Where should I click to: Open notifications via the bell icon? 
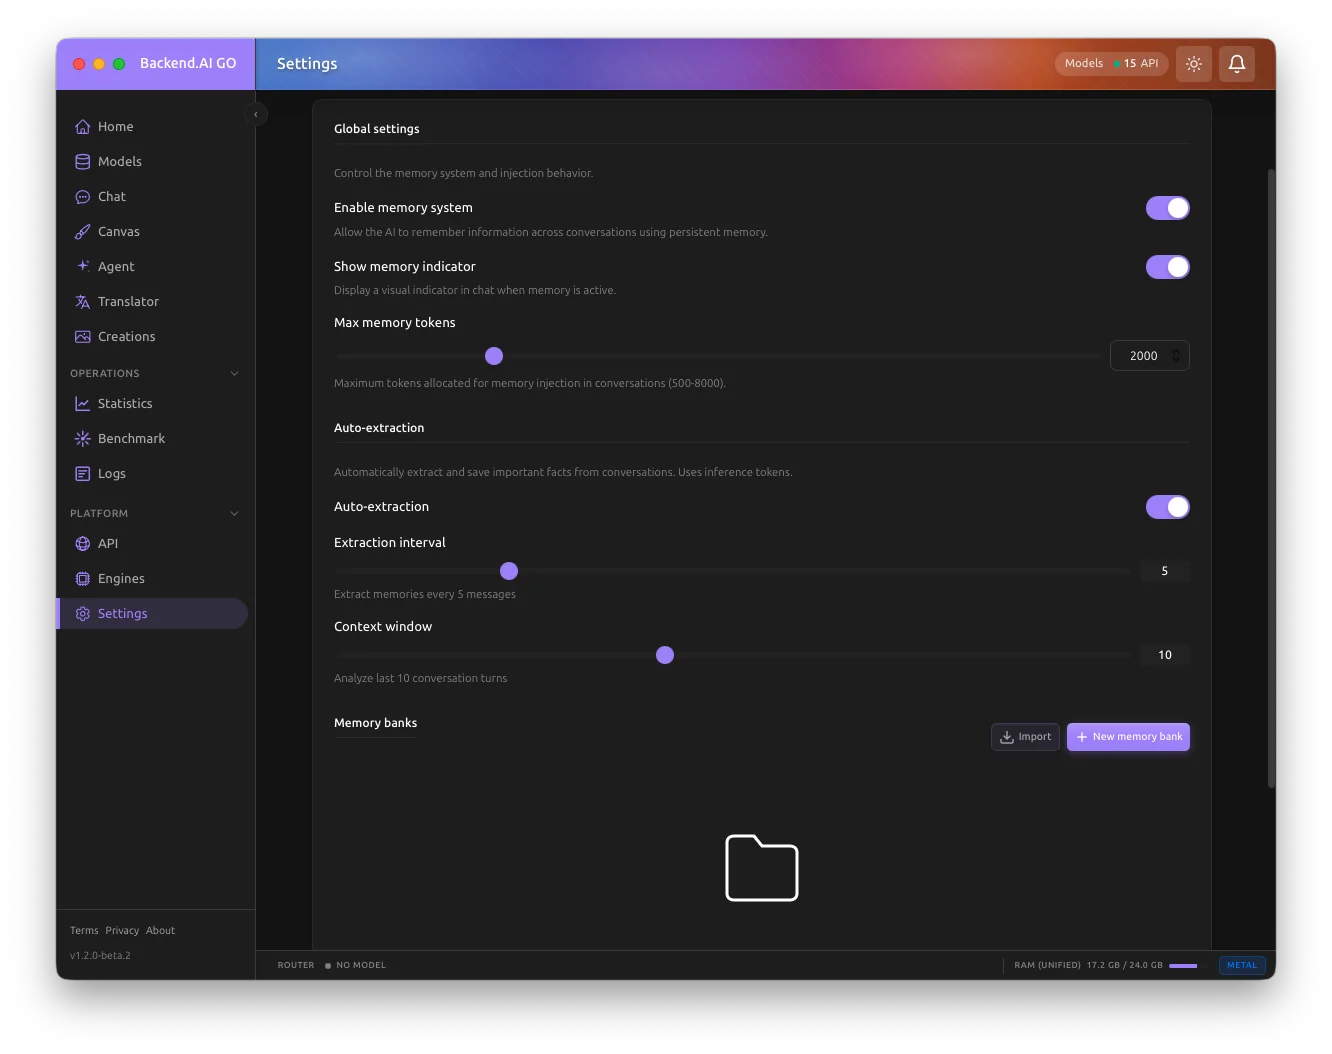(1236, 63)
